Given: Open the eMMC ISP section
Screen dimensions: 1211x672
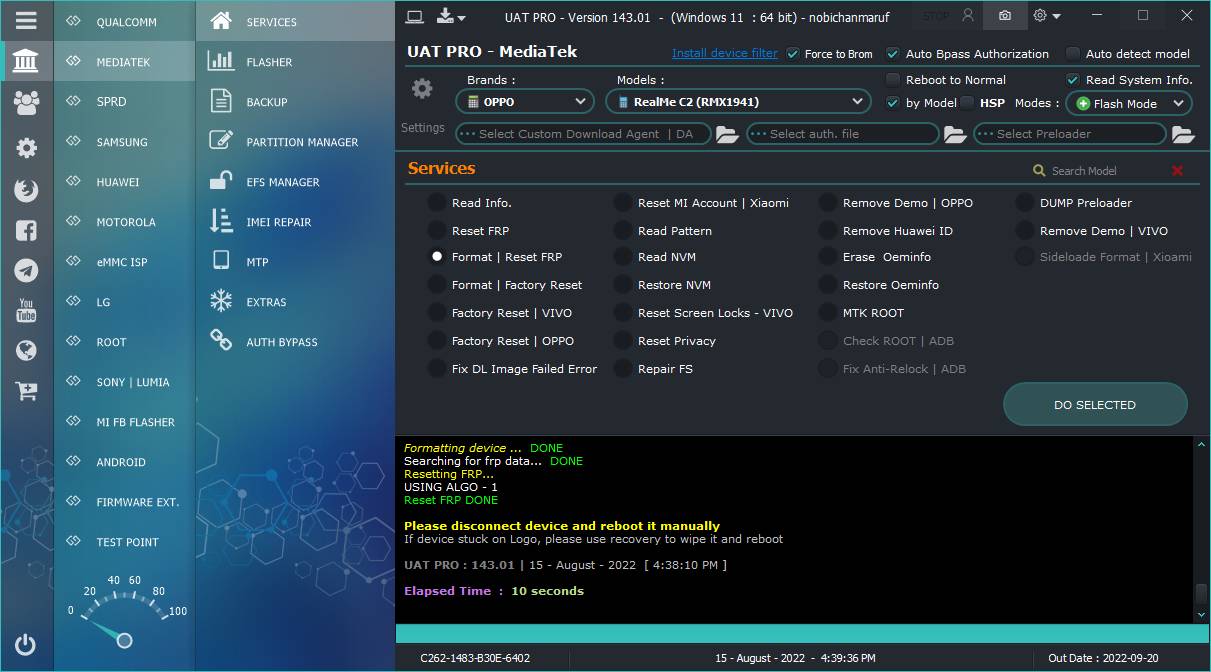Looking at the screenshot, I should click(125, 262).
